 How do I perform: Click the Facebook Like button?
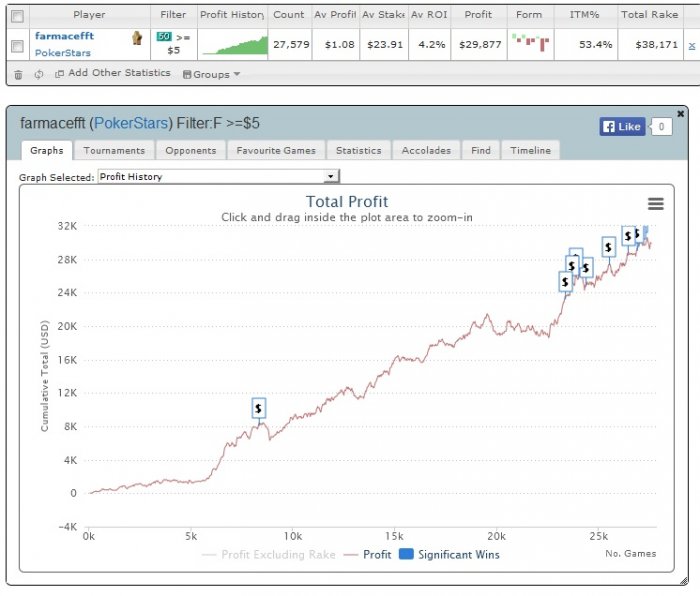(x=622, y=127)
